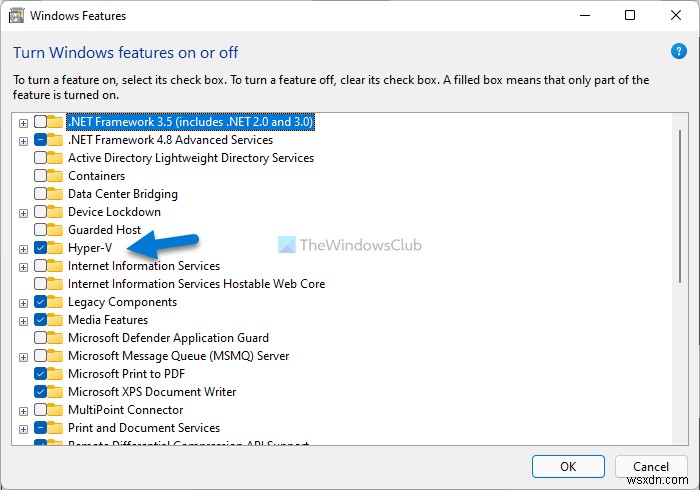Select the MultiPoint Connector entry

[125, 410]
